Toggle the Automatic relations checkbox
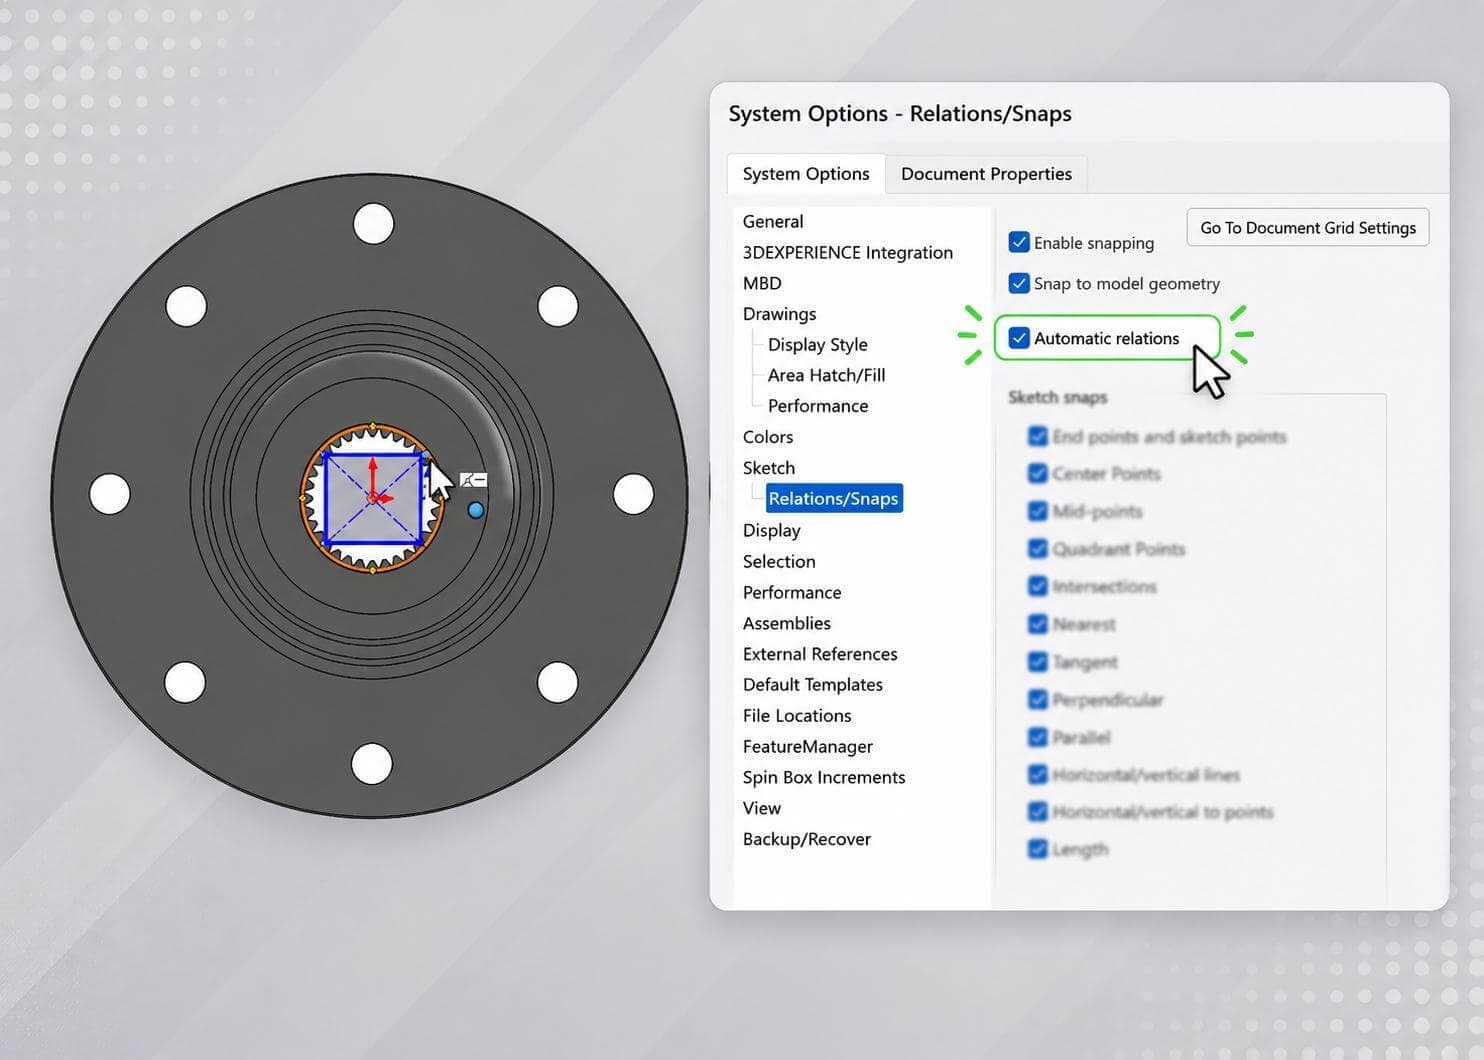 click(1019, 338)
